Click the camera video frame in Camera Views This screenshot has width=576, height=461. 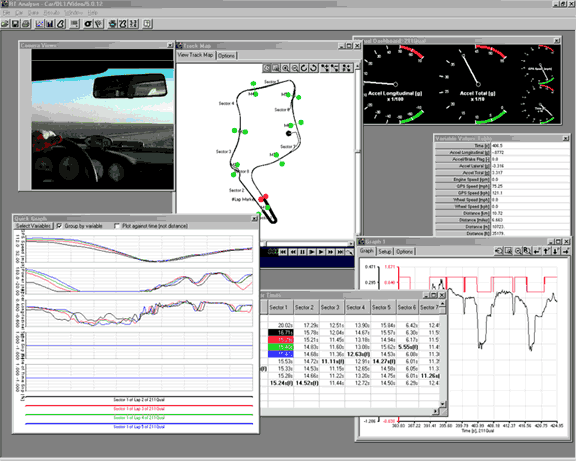coord(102,119)
